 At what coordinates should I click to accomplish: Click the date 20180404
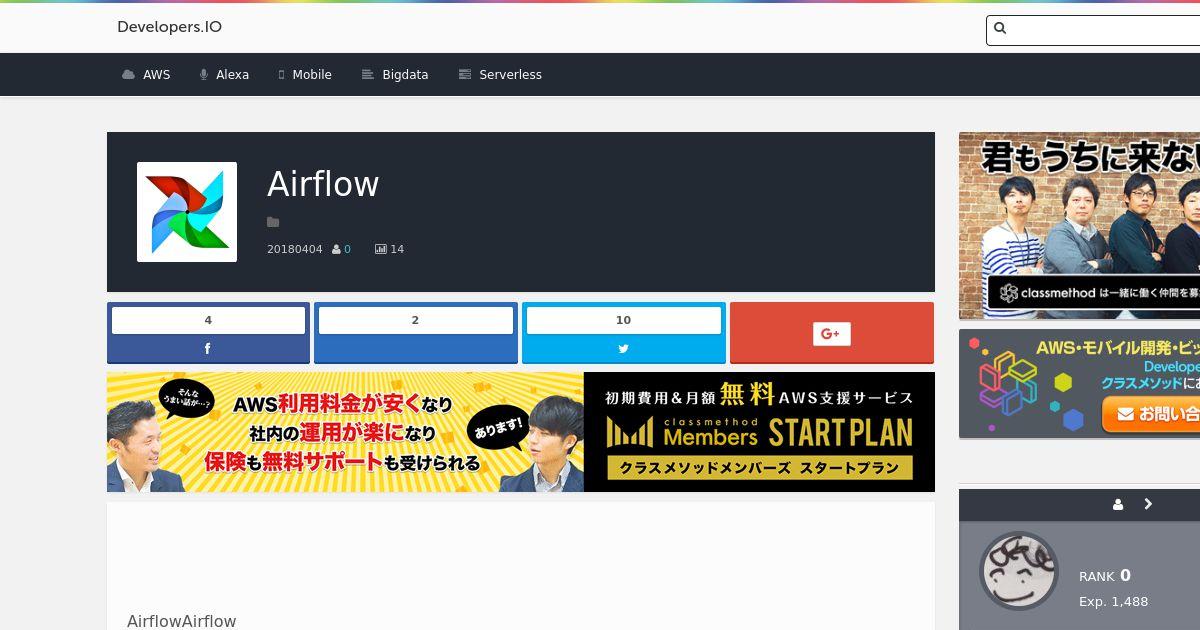(x=295, y=249)
